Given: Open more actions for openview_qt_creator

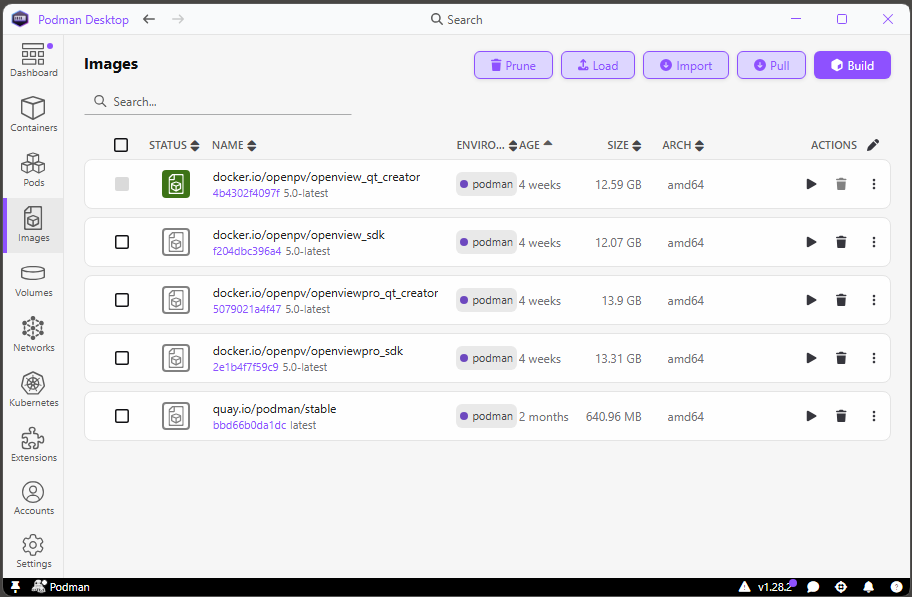Looking at the screenshot, I should coord(874,184).
